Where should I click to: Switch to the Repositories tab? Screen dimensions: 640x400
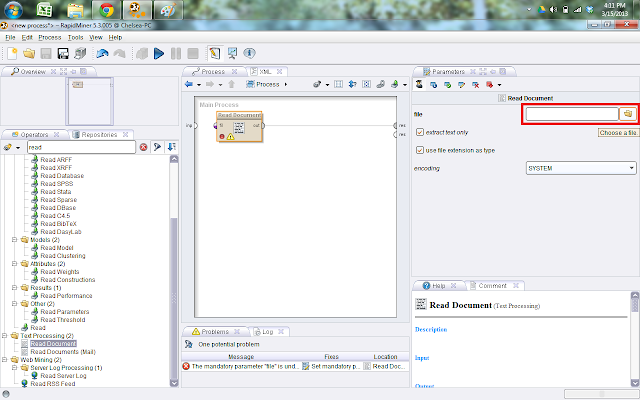coord(100,134)
